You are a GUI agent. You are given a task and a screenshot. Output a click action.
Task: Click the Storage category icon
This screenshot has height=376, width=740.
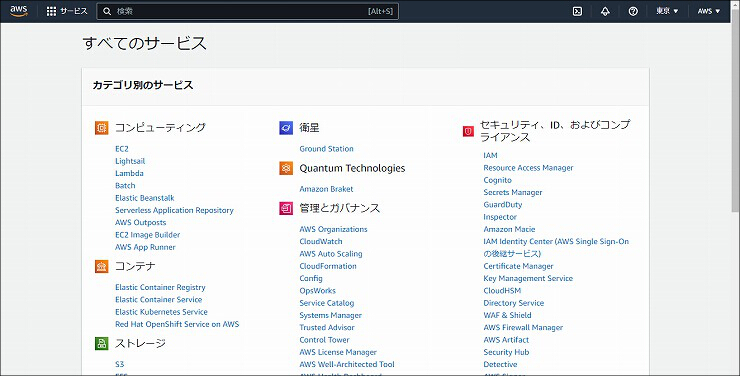(x=101, y=343)
